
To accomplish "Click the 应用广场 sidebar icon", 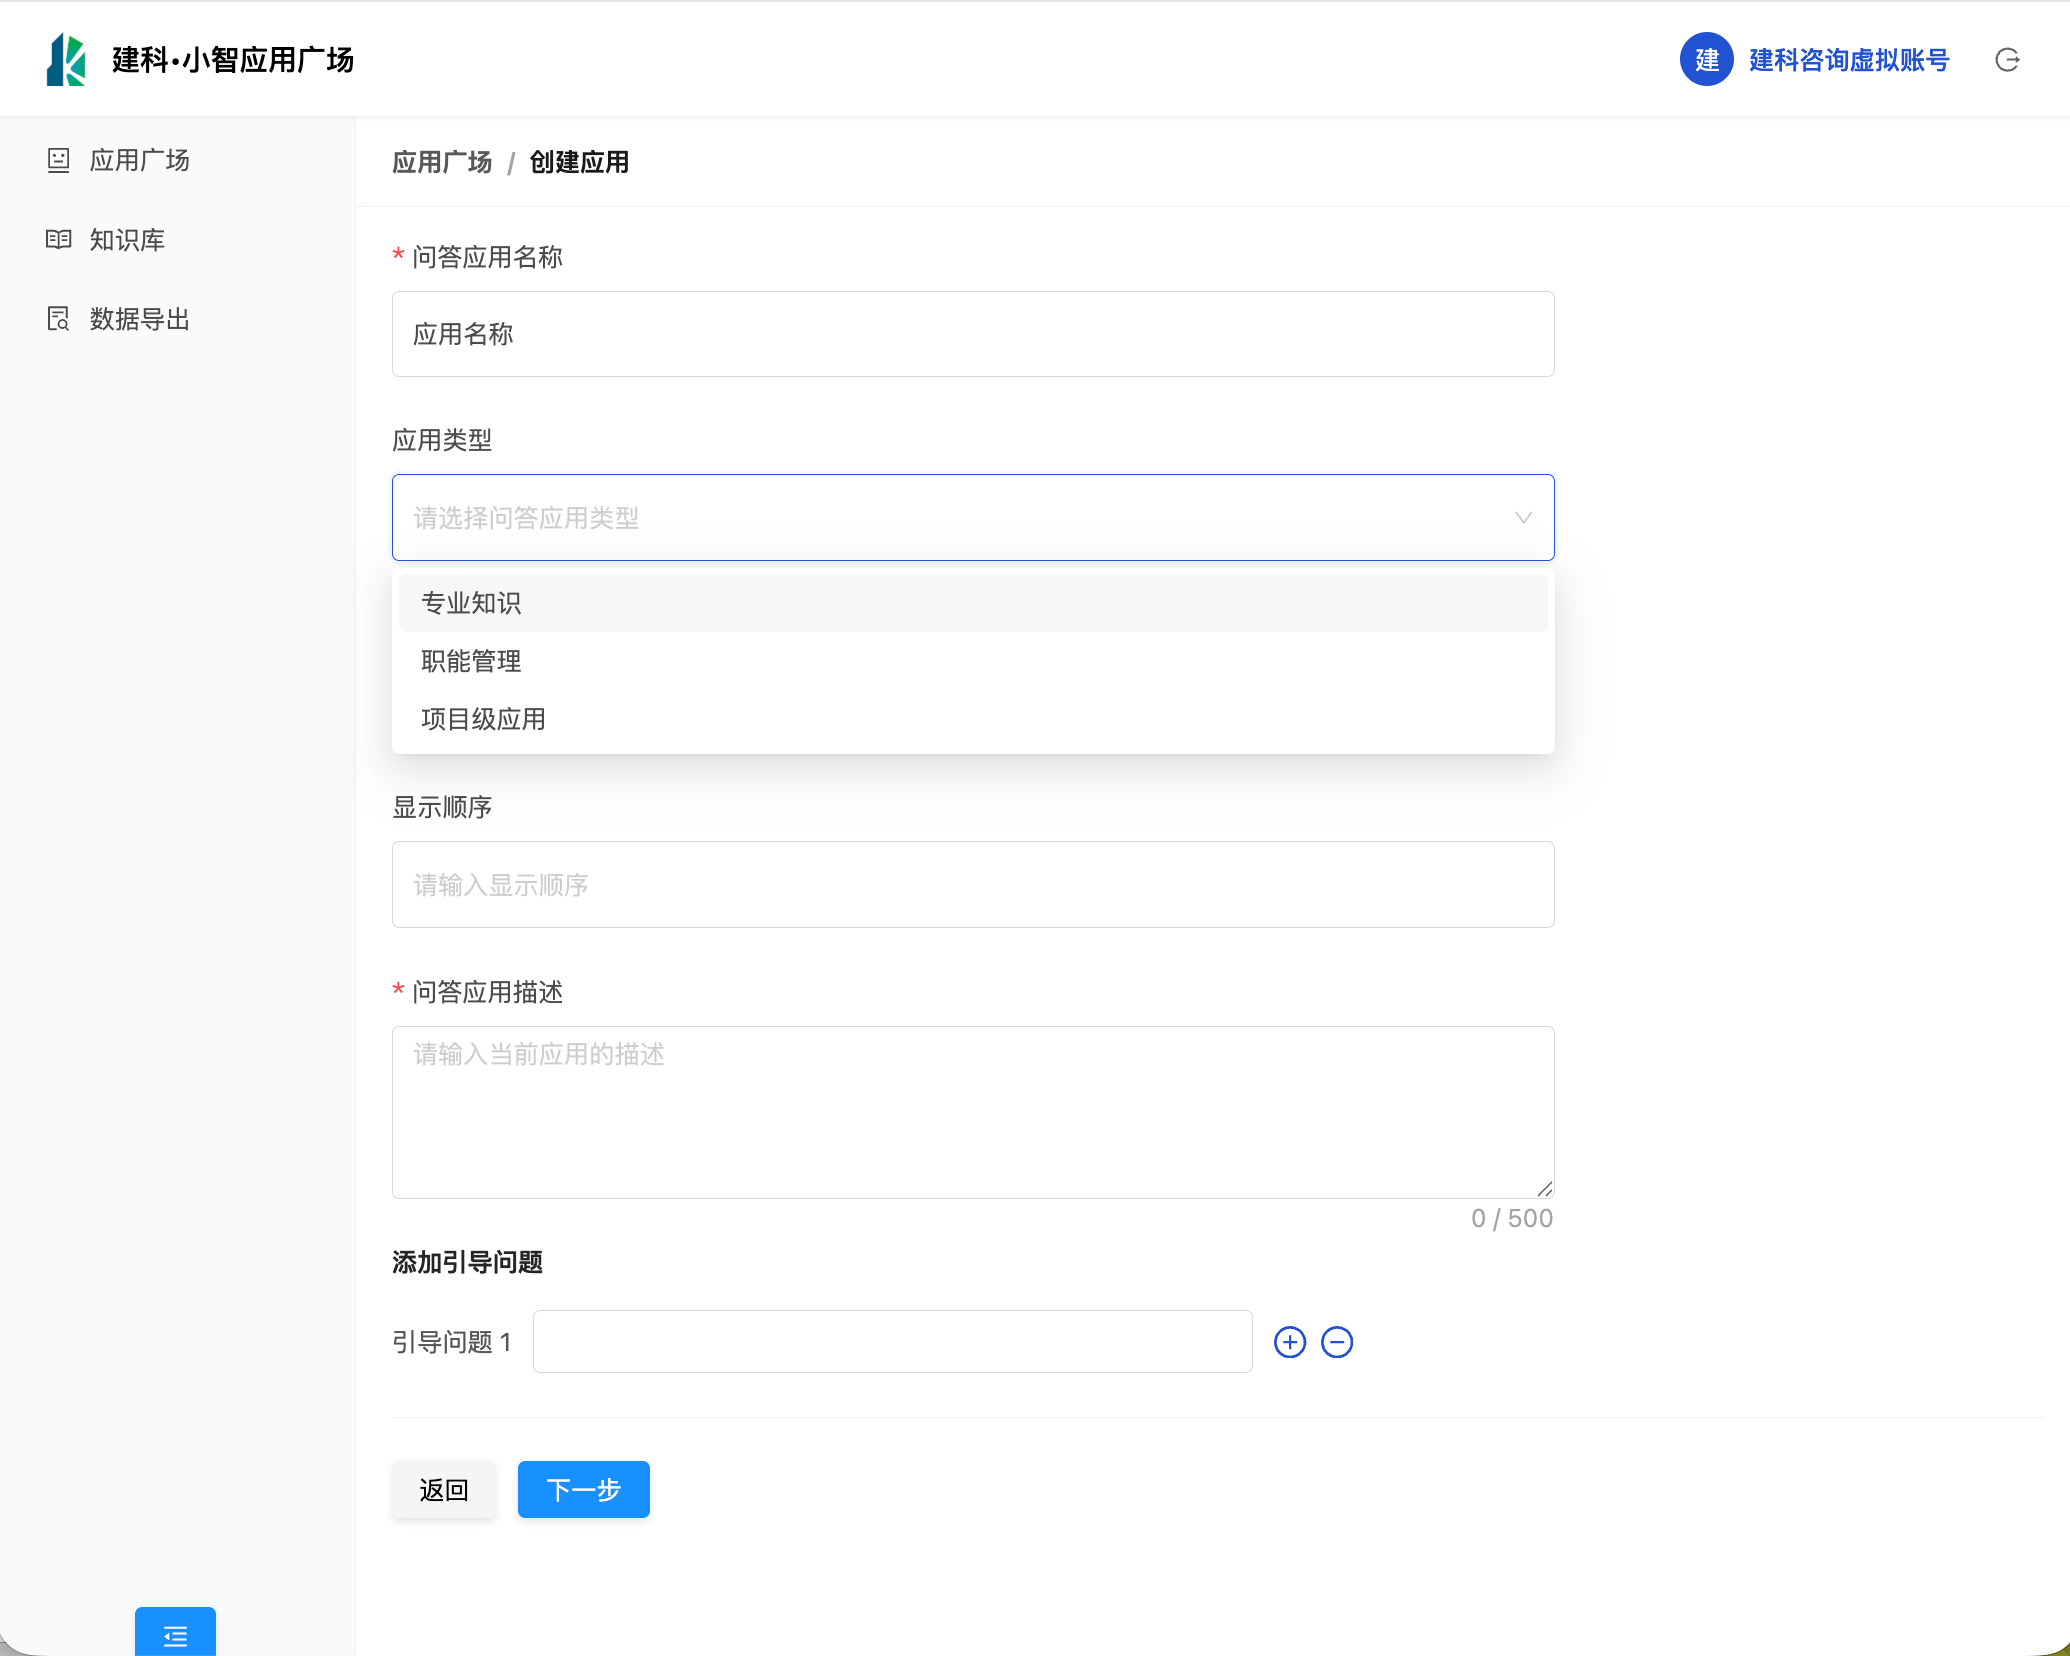I will pos(59,160).
